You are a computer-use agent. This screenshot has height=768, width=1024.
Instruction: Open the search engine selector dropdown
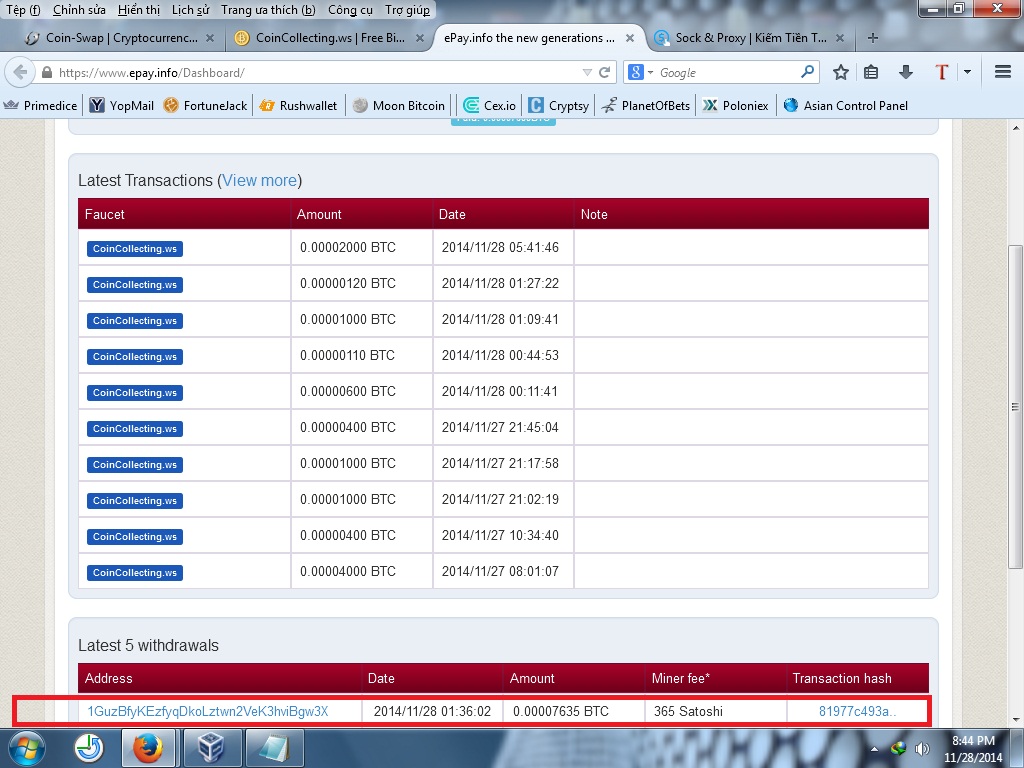[x=641, y=72]
